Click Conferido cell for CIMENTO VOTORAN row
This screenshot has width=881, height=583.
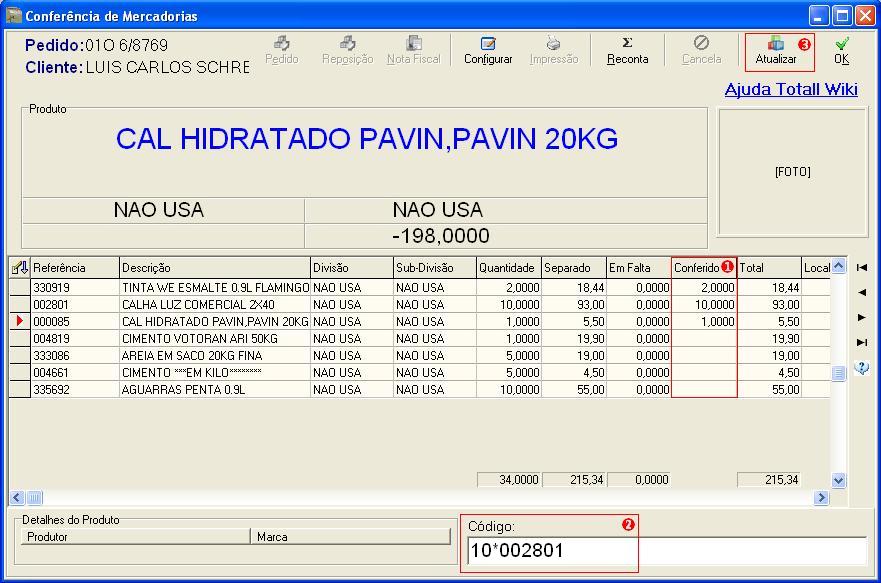704,339
